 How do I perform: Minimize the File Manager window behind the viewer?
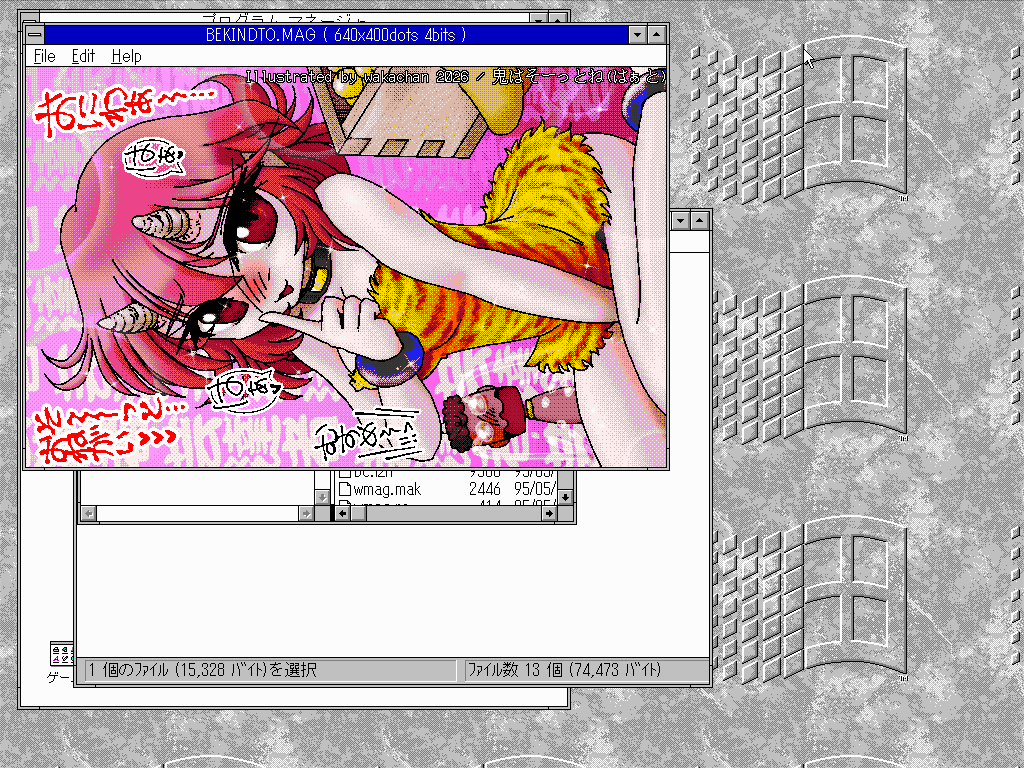(x=681, y=220)
